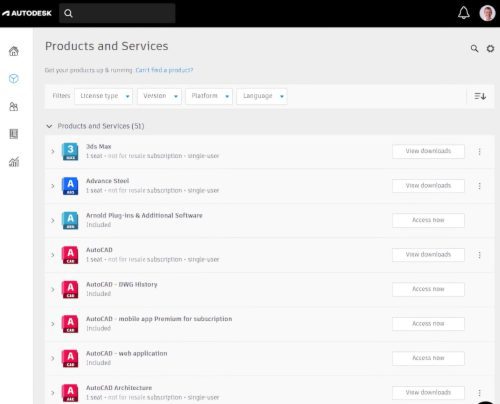This screenshot has width=500, height=404.
Task: Expand the AutoCAD mobile app Premium row
Action: point(52,324)
